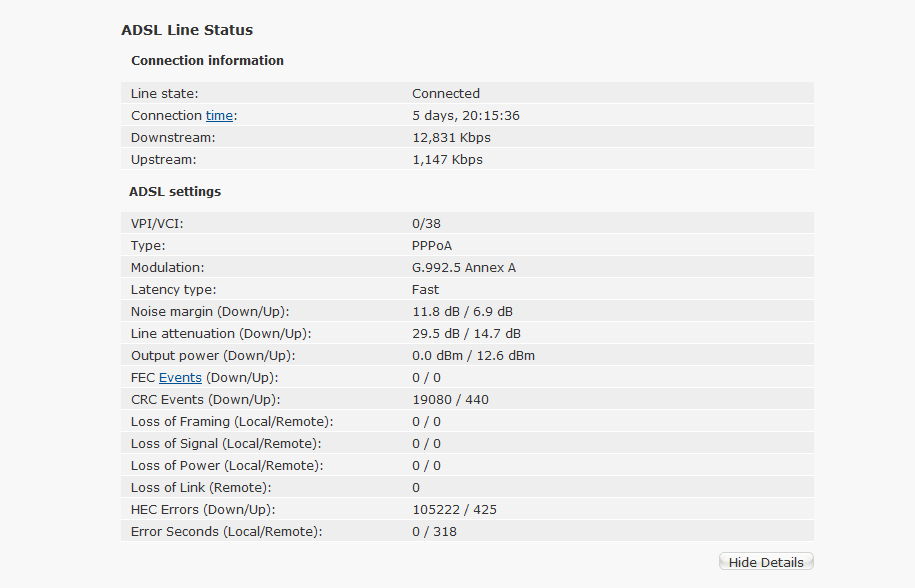Image resolution: width=915 pixels, height=588 pixels.
Task: Click the VPI/VCI value 0/38
Action: pos(426,223)
